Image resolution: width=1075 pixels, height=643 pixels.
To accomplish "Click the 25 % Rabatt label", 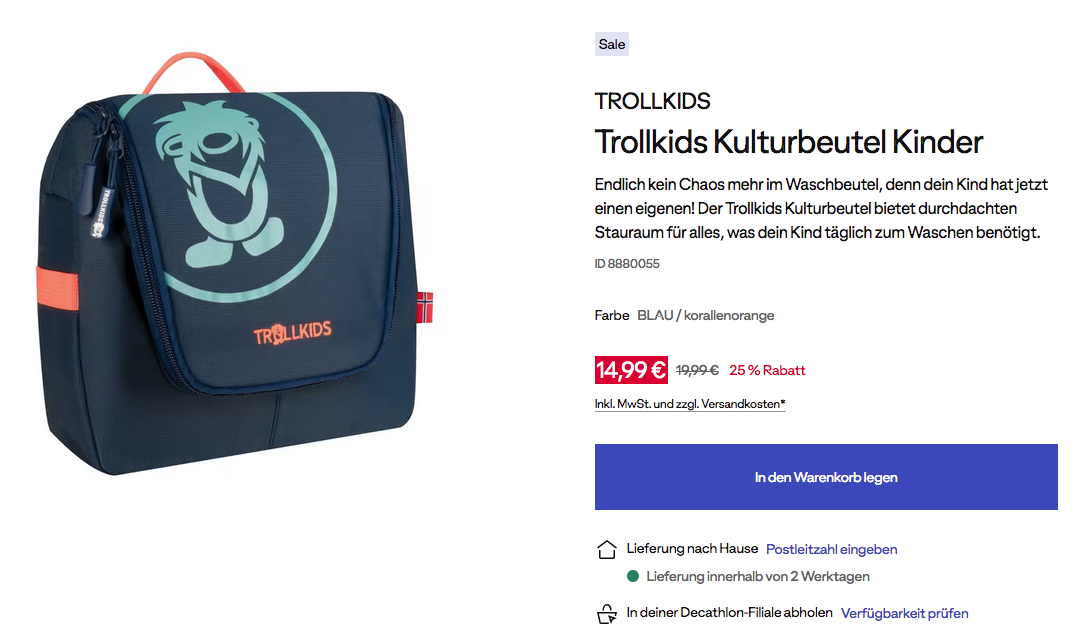I will pyautogui.click(x=767, y=370).
